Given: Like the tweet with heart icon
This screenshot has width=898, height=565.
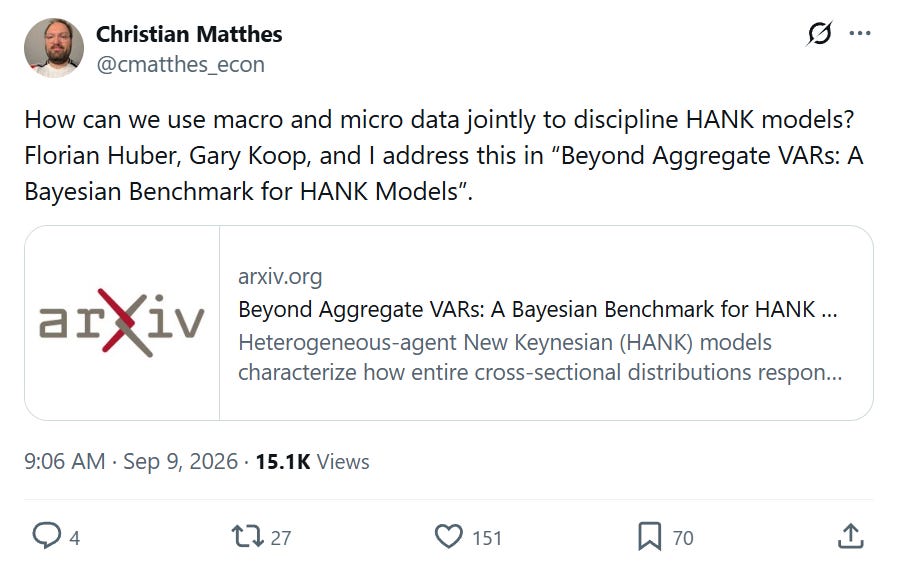Looking at the screenshot, I should pyautogui.click(x=448, y=536).
